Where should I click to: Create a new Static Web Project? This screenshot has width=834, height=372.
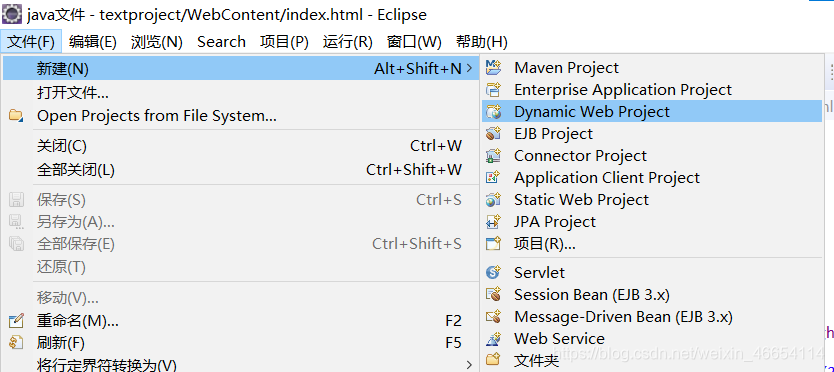[x=652, y=200]
